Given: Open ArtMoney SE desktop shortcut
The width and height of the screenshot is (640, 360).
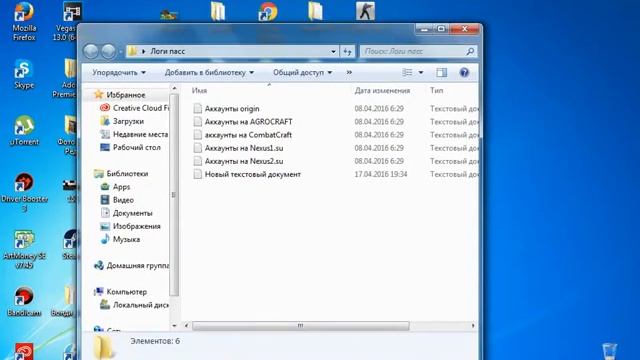Looking at the screenshot, I should (24, 249).
